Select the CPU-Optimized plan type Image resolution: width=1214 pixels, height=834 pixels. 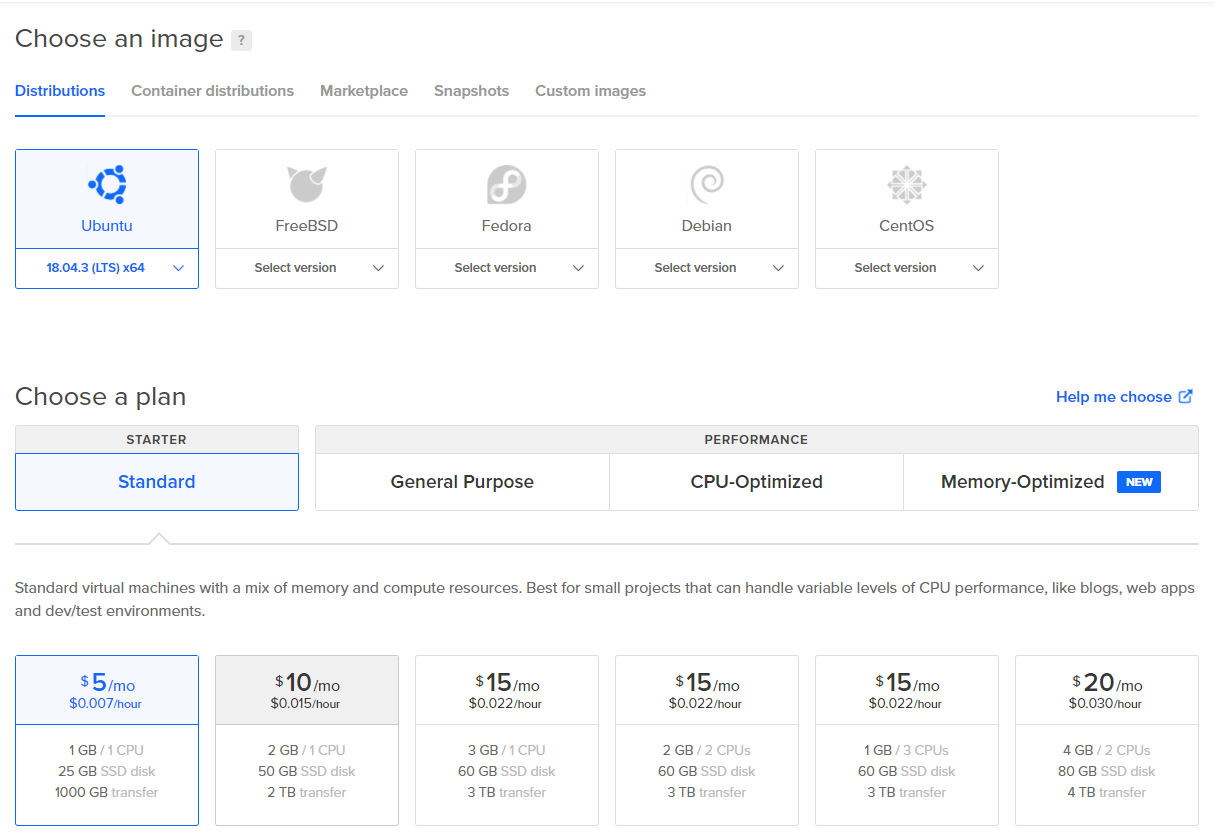coord(756,482)
